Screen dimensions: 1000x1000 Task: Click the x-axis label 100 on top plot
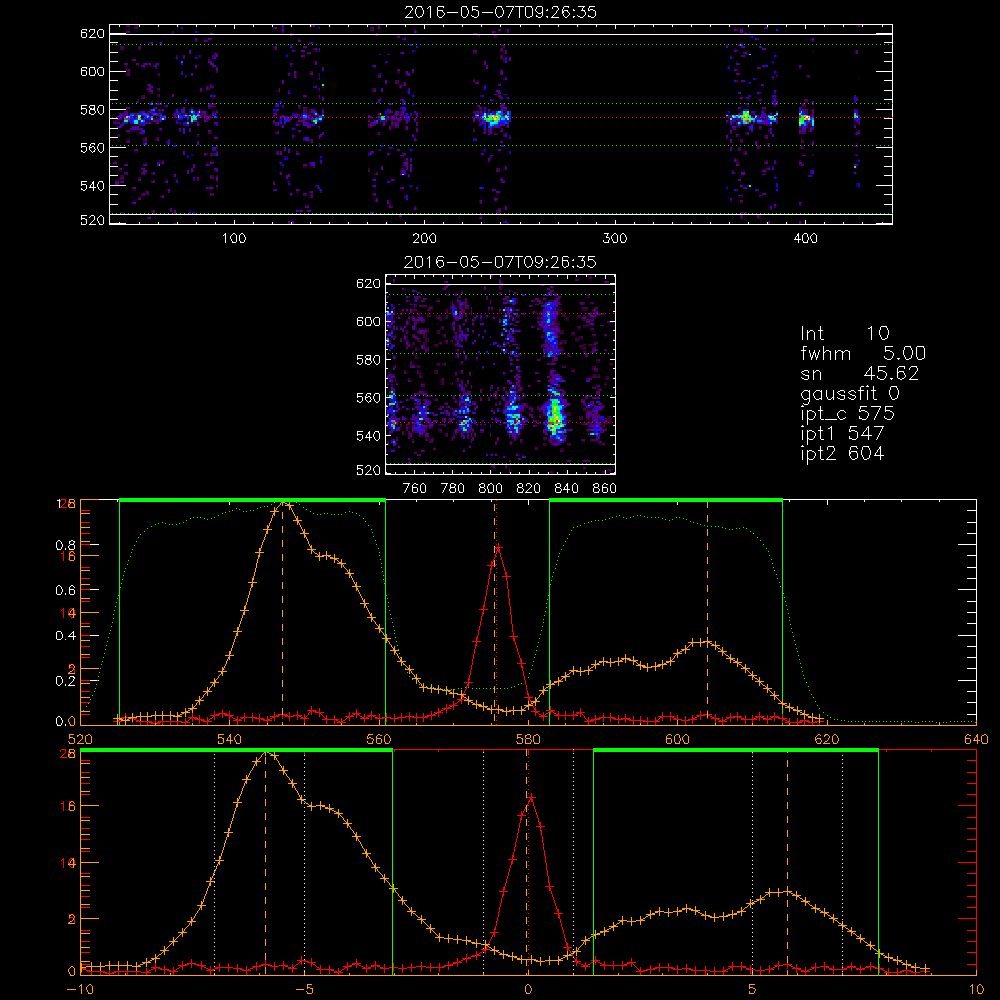pyautogui.click(x=234, y=239)
